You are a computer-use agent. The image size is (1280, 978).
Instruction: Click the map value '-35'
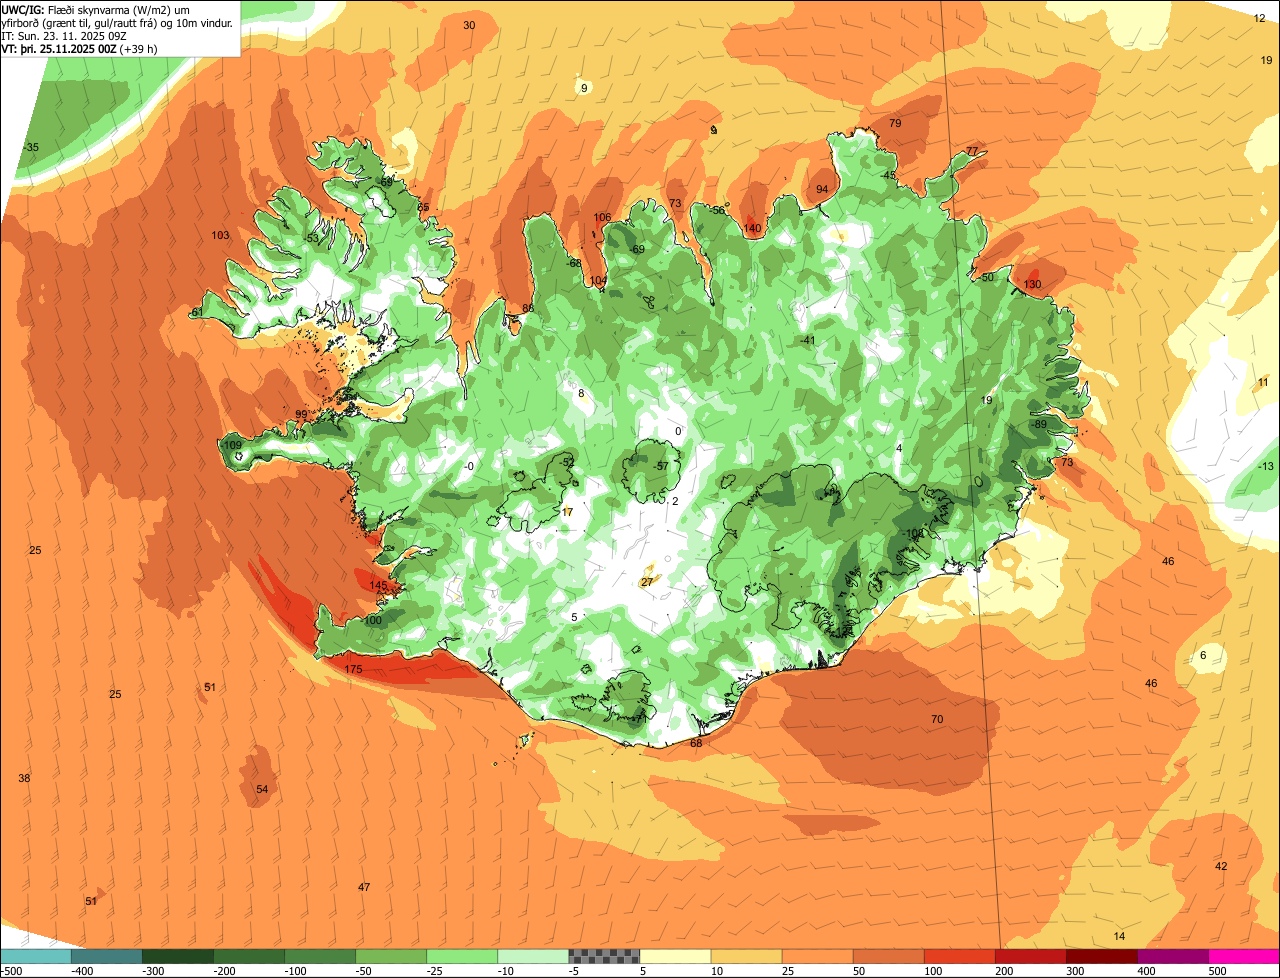coord(31,148)
